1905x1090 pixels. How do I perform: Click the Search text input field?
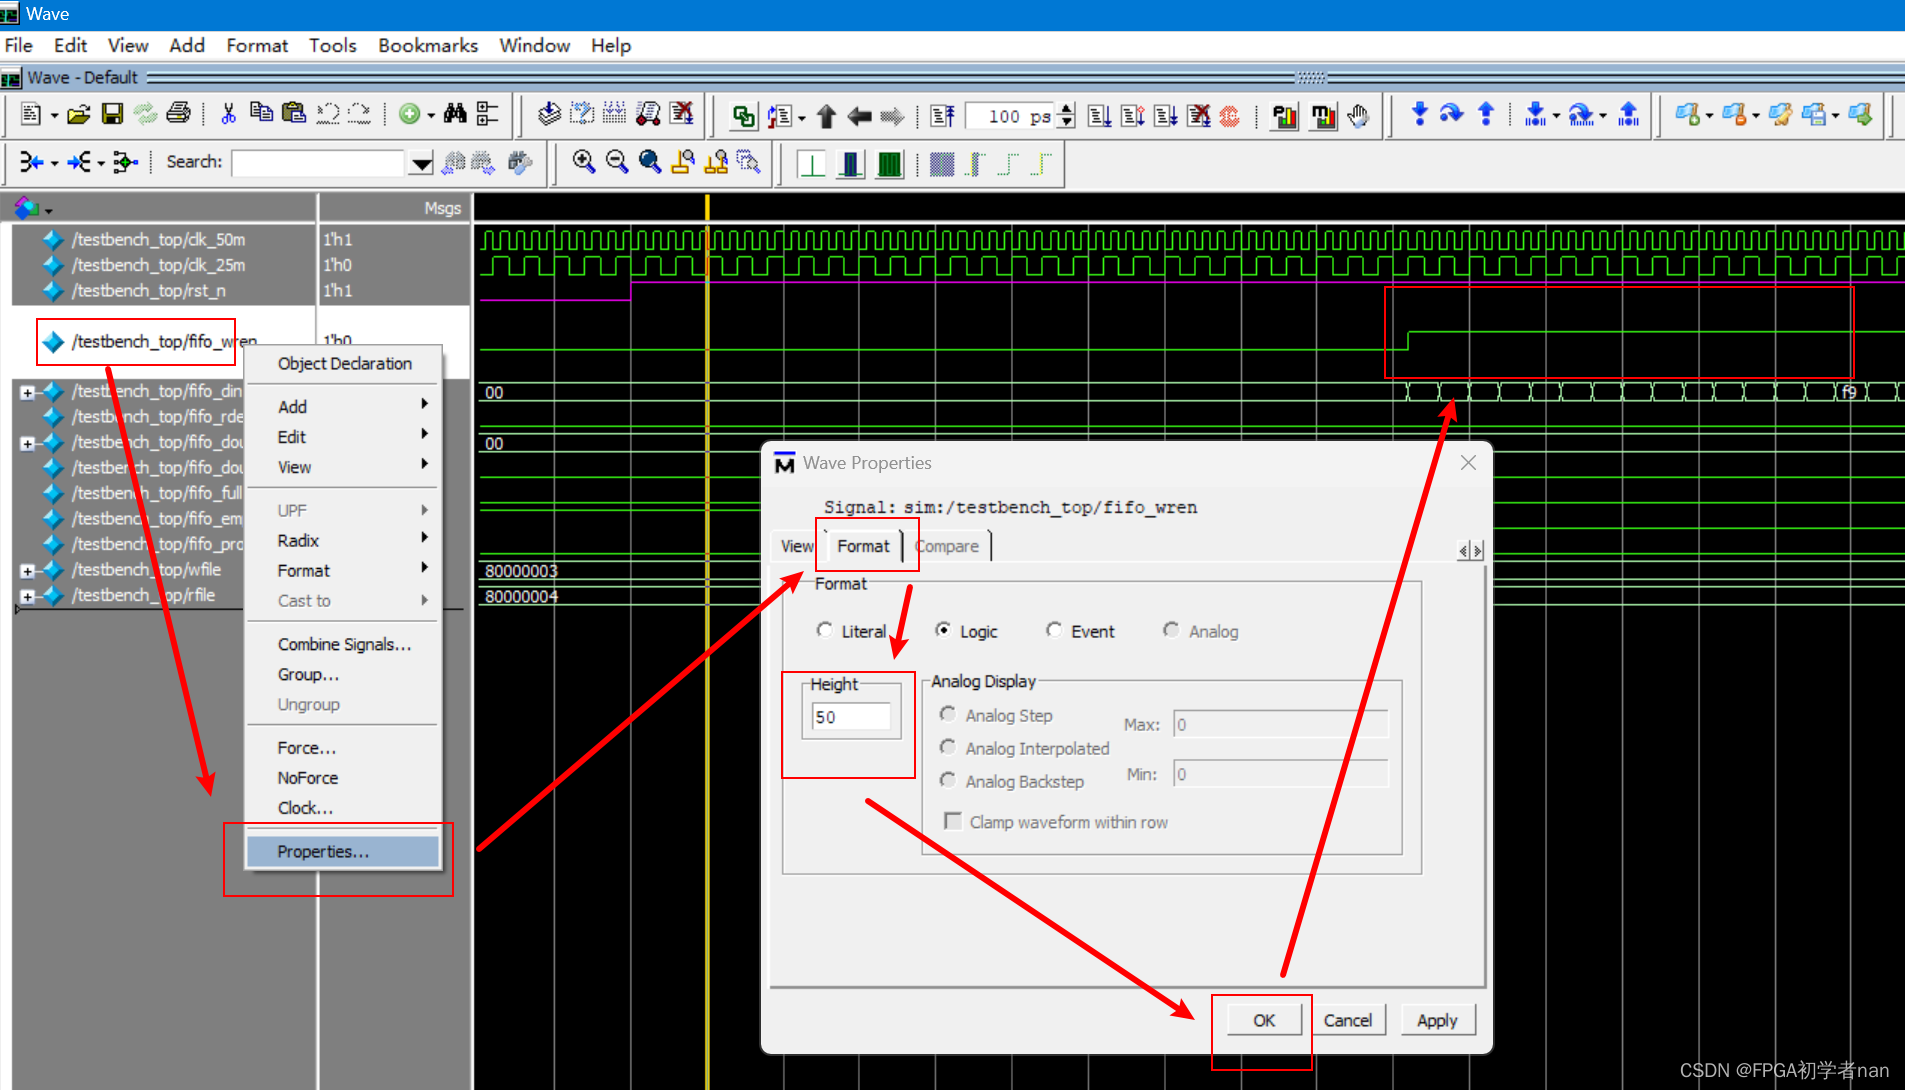tap(319, 163)
